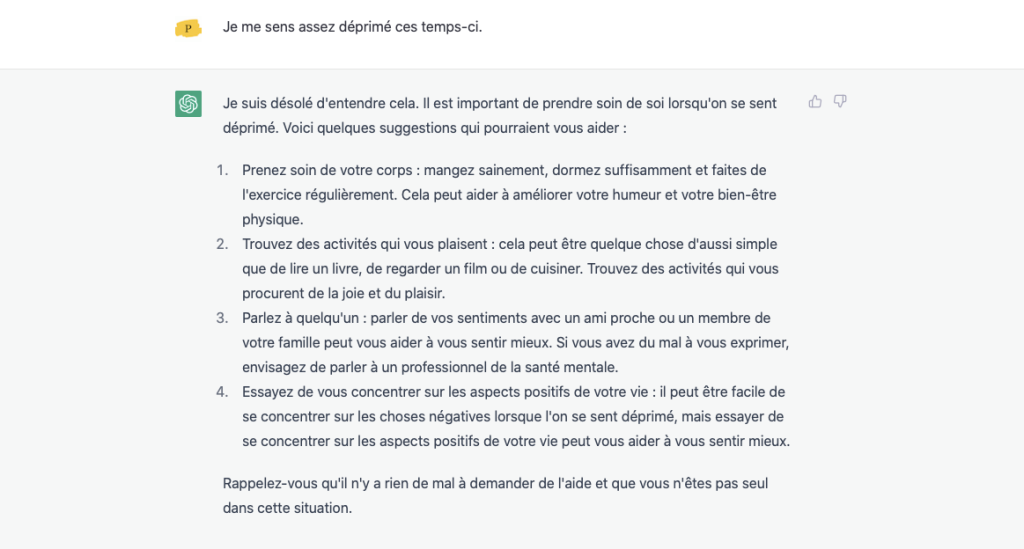Viewport: 1024px width, 549px height.
Task: Click the line "procurent de la joie et du plaisir"
Action: coord(344,294)
